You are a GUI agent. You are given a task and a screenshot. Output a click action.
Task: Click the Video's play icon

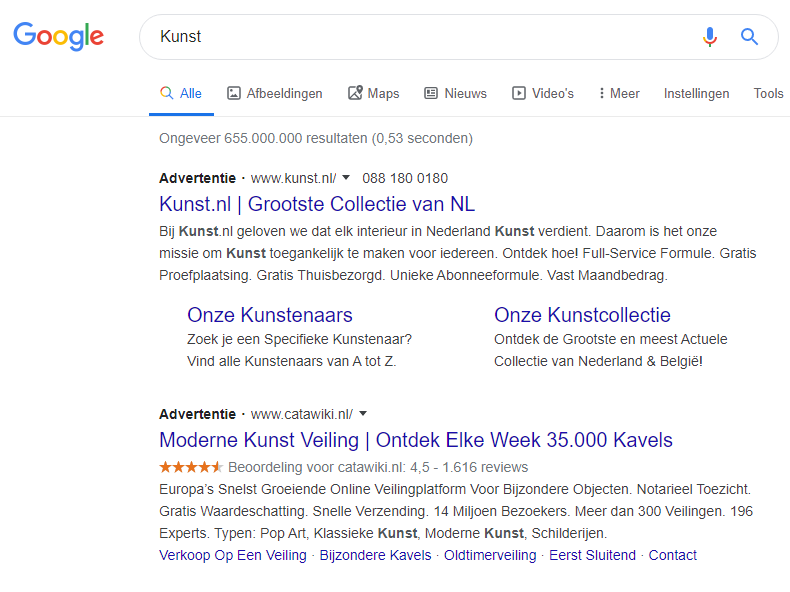pos(519,93)
